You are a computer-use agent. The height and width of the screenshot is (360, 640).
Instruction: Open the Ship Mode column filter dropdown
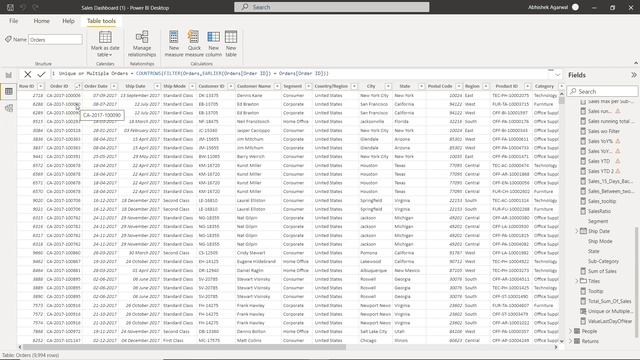pyautogui.click(x=192, y=87)
